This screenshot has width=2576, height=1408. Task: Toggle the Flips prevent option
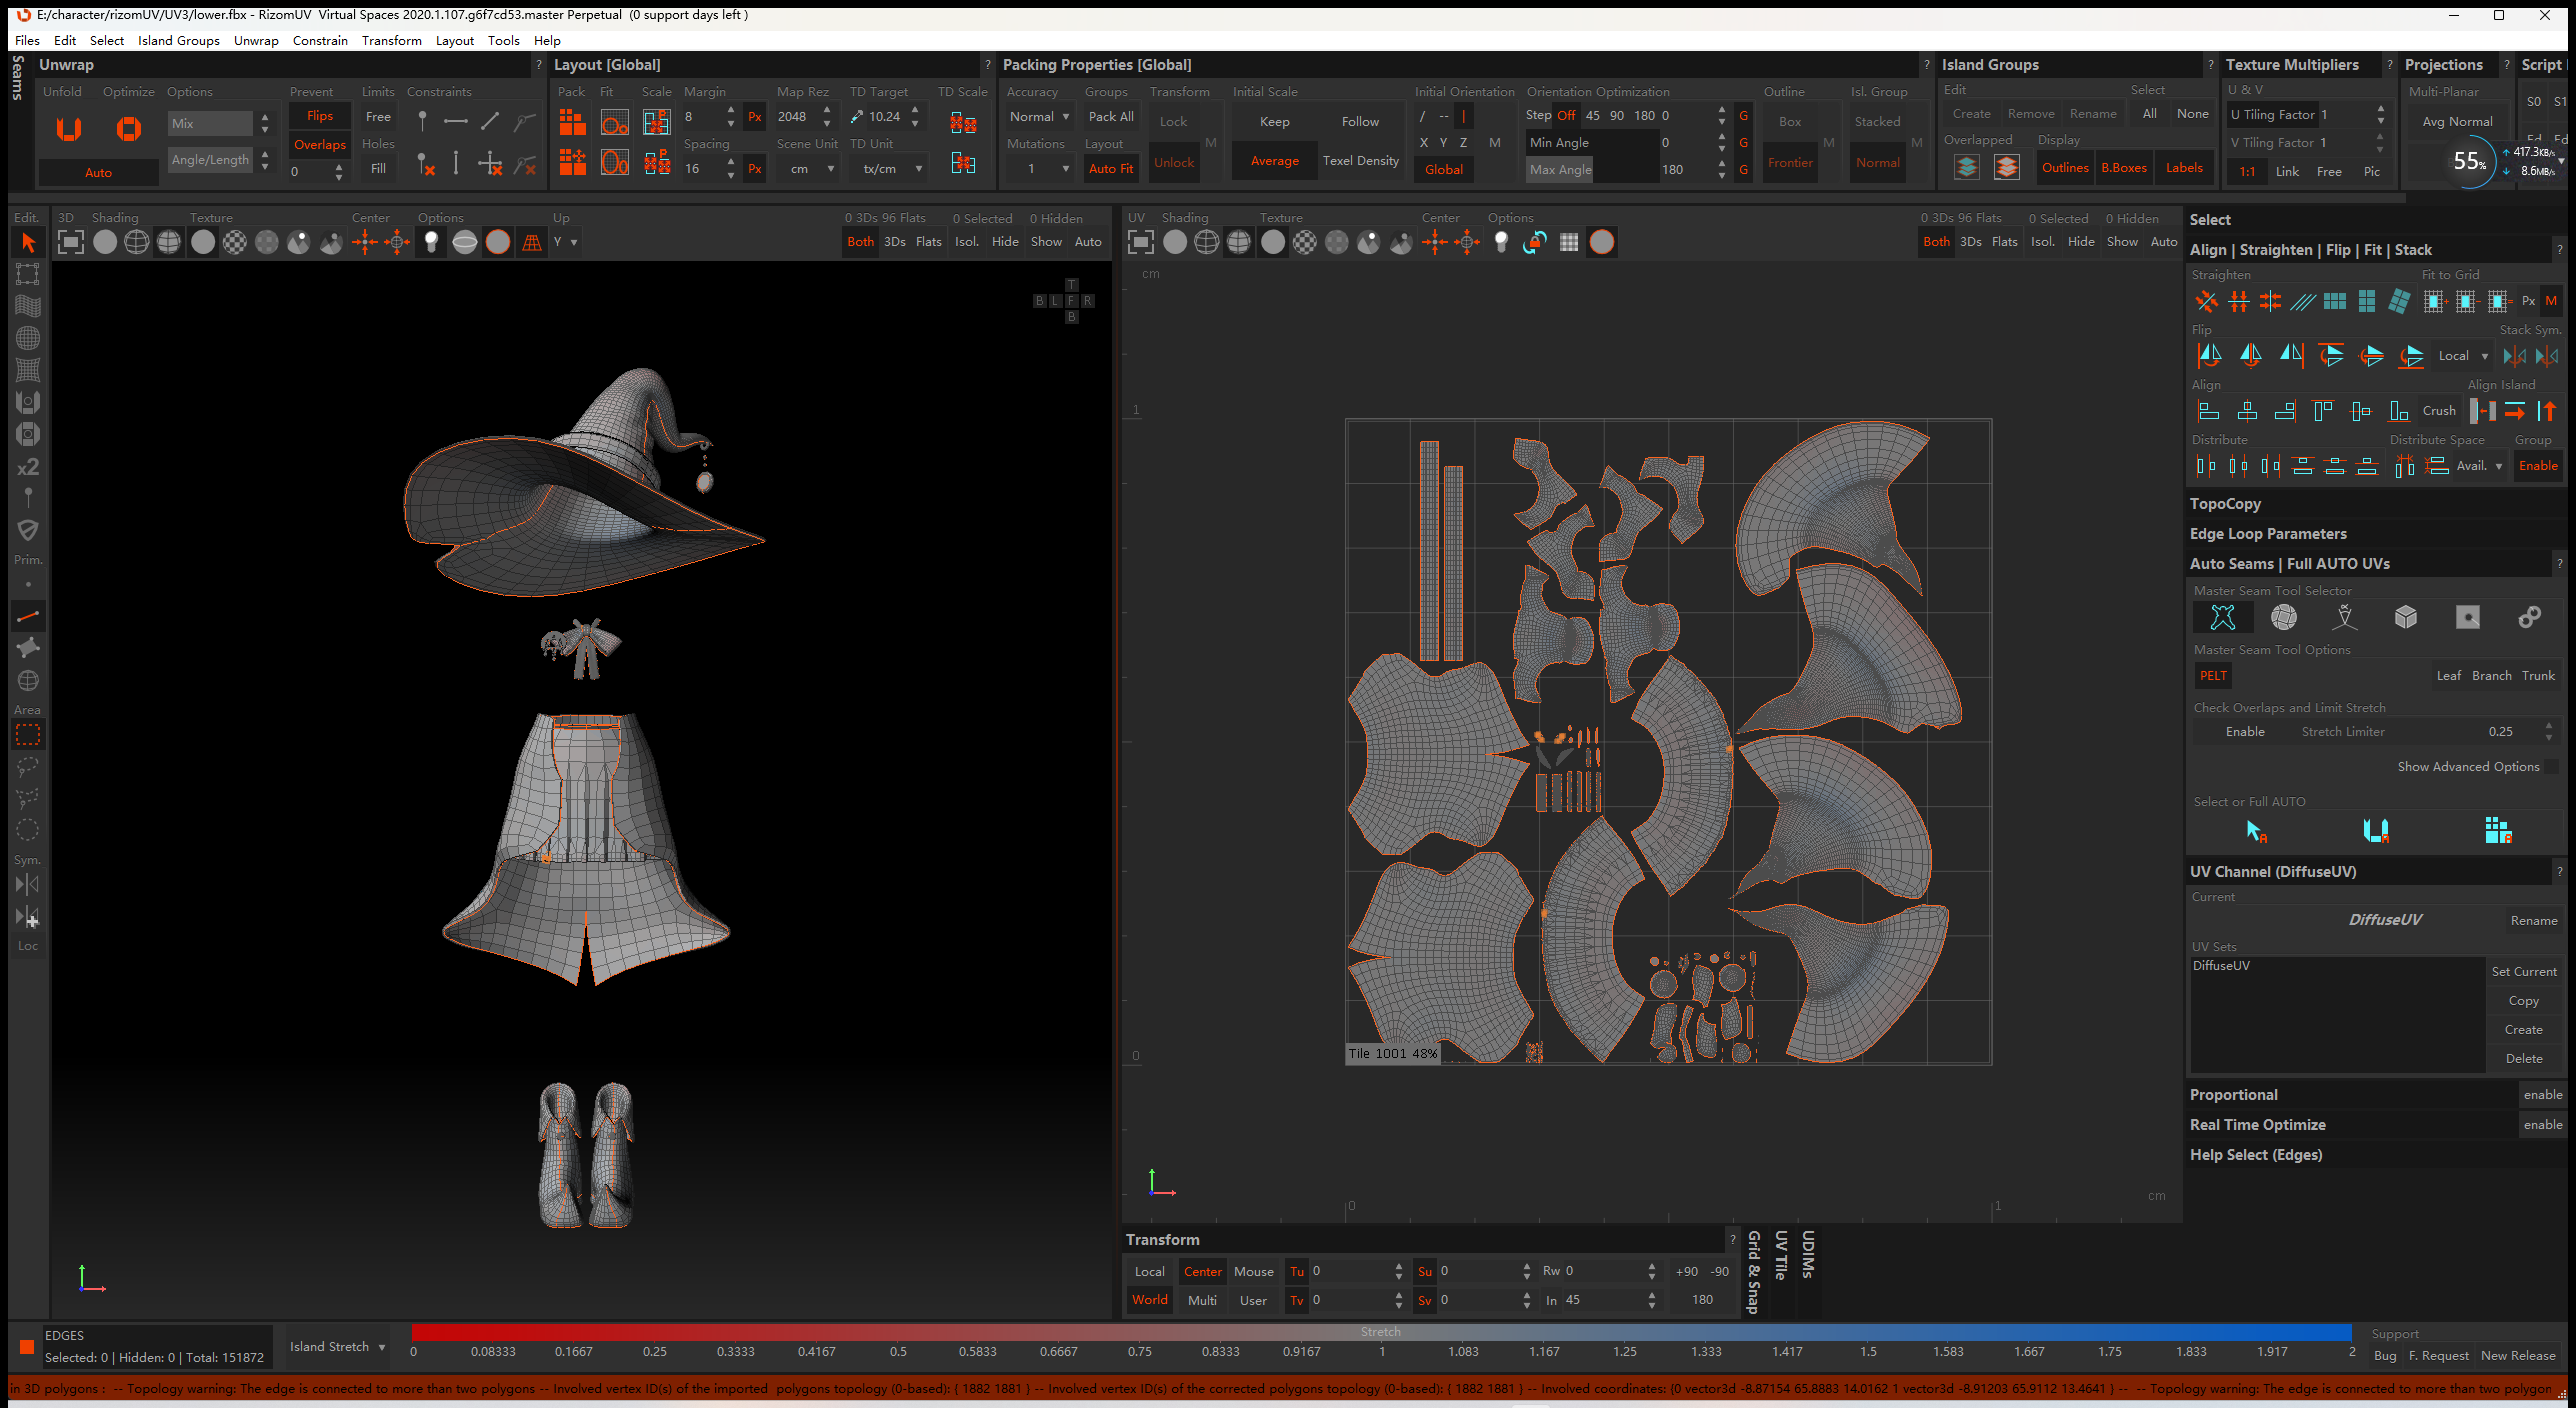point(320,116)
